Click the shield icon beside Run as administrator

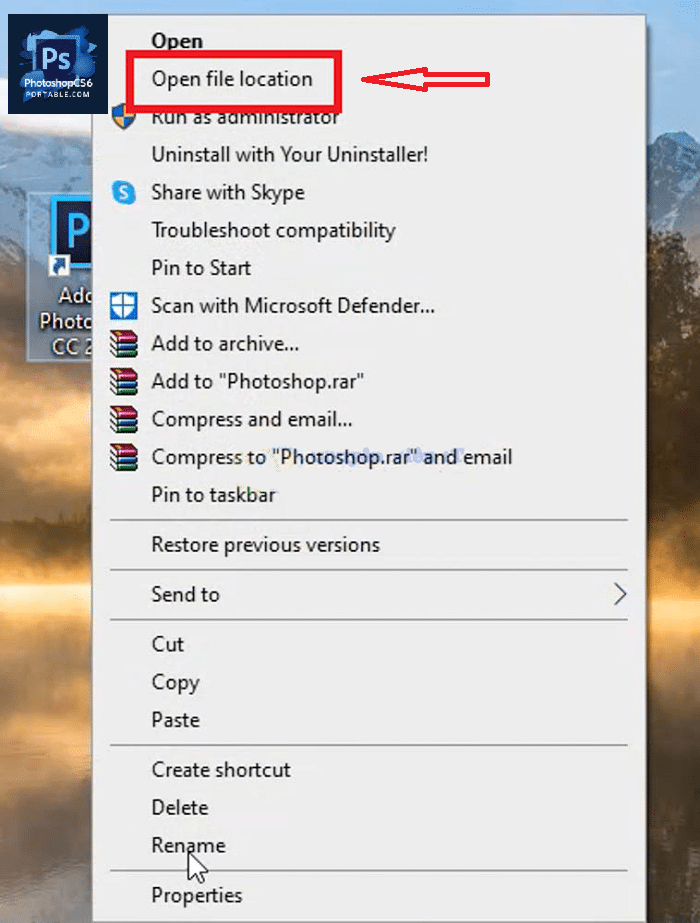coord(124,117)
